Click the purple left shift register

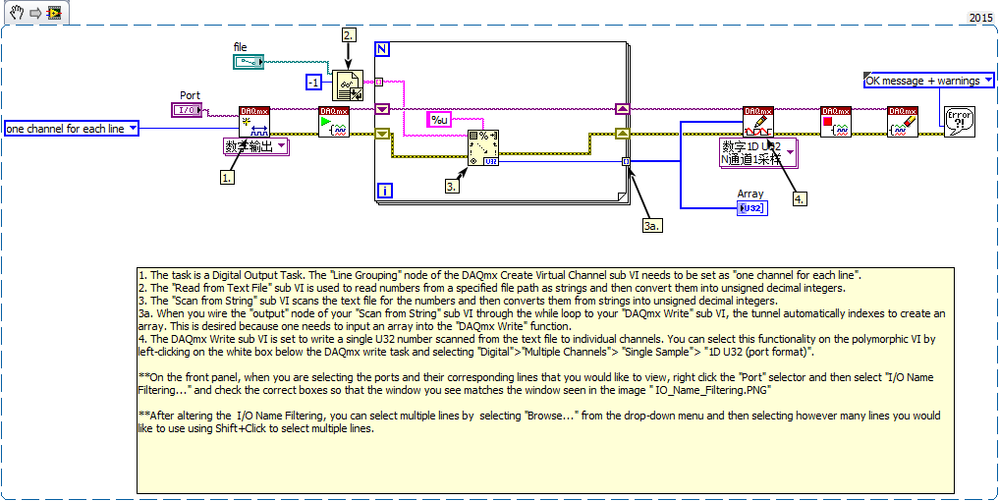382,109
